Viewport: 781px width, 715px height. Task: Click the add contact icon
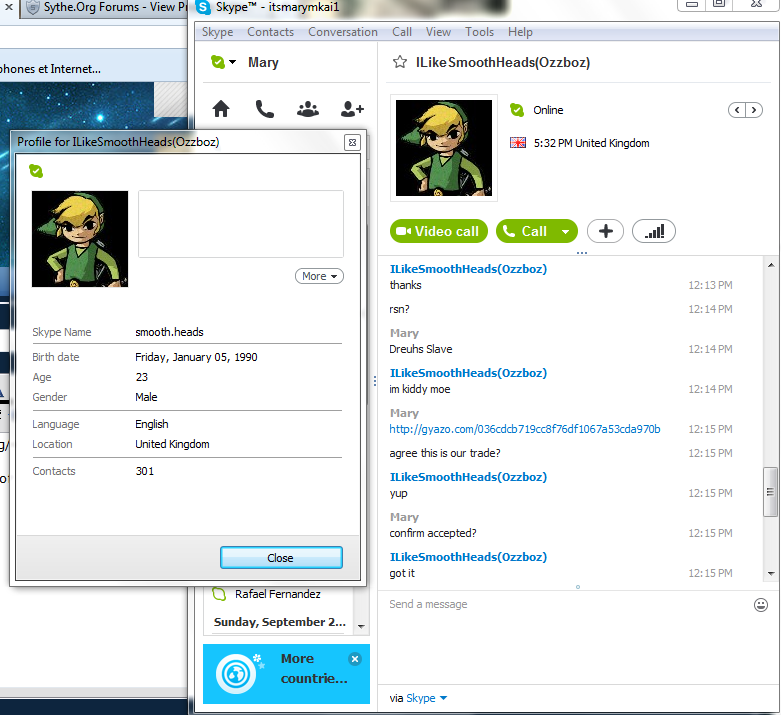(x=352, y=109)
